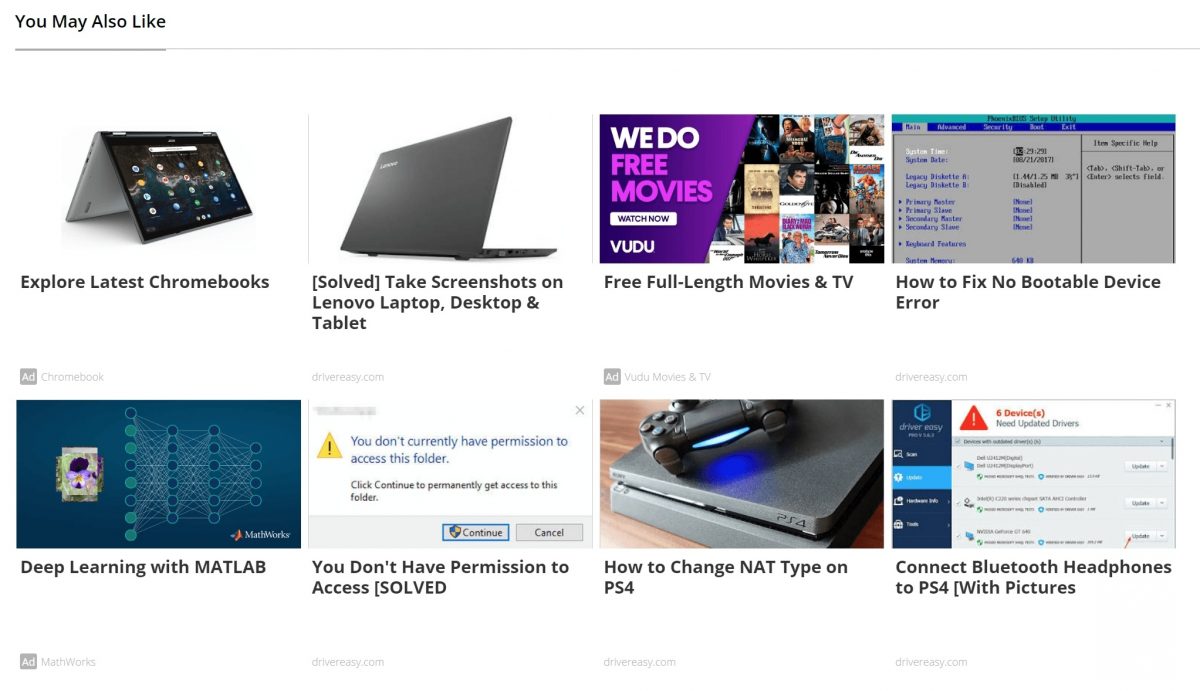Open How to Fix No Bootable Device article
1200x691 pixels.
pos(1028,292)
